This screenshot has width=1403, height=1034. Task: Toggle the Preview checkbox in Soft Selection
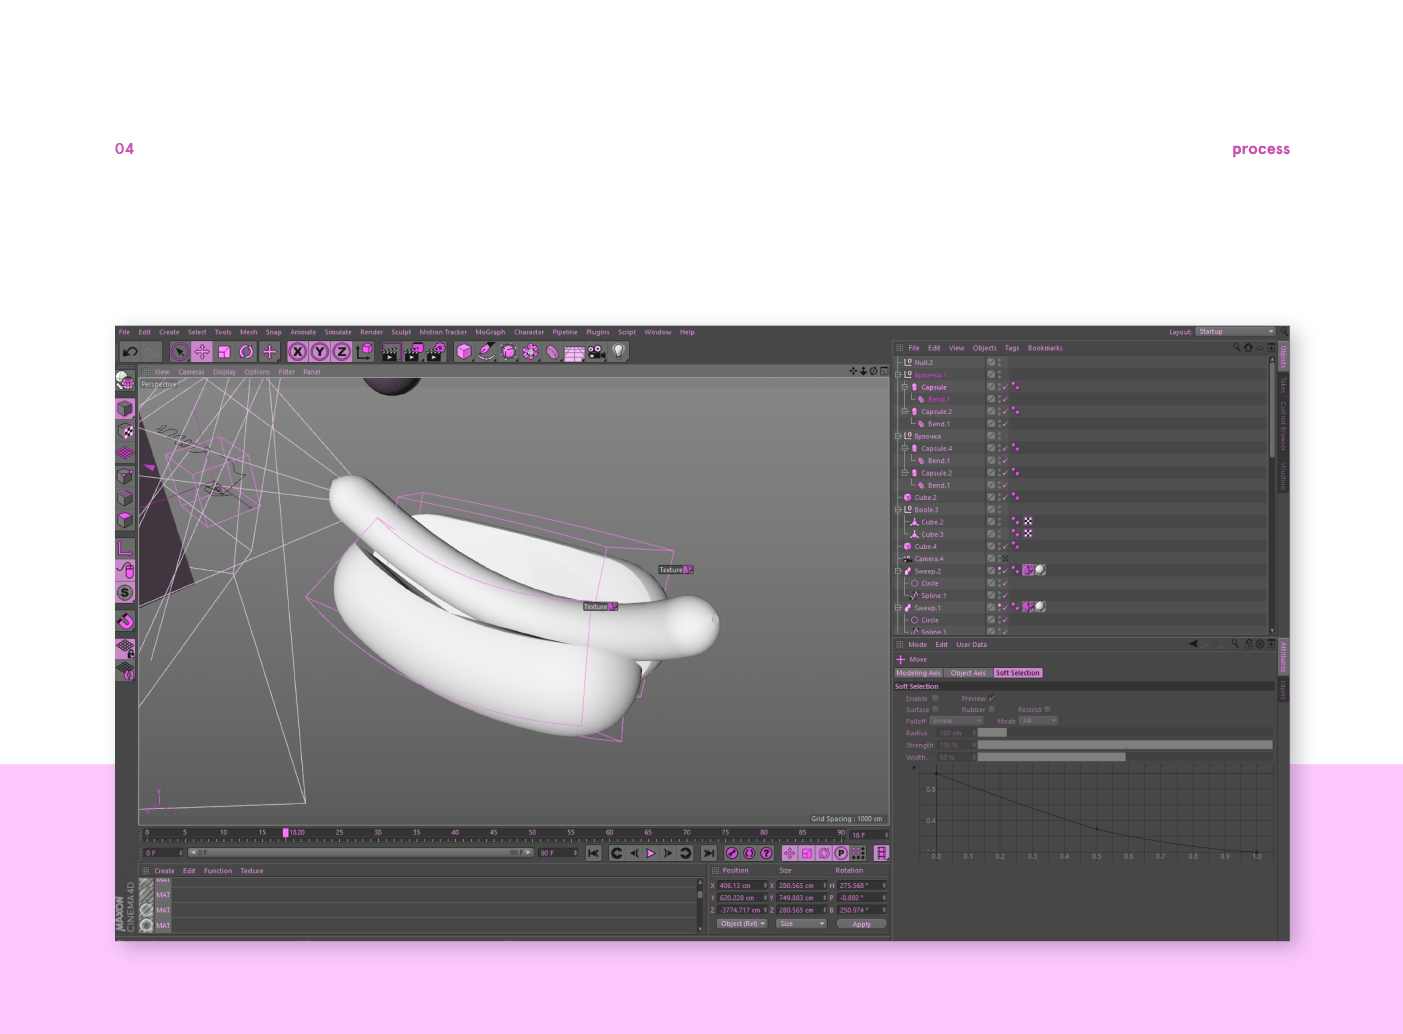991,698
